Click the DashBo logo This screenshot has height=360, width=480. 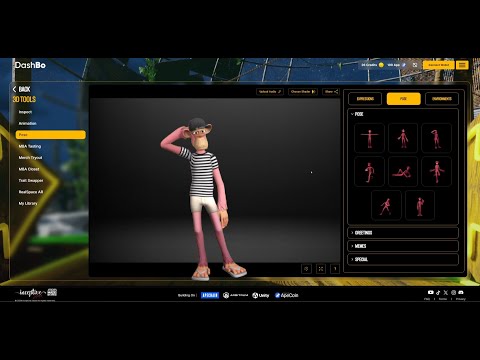pos(30,65)
